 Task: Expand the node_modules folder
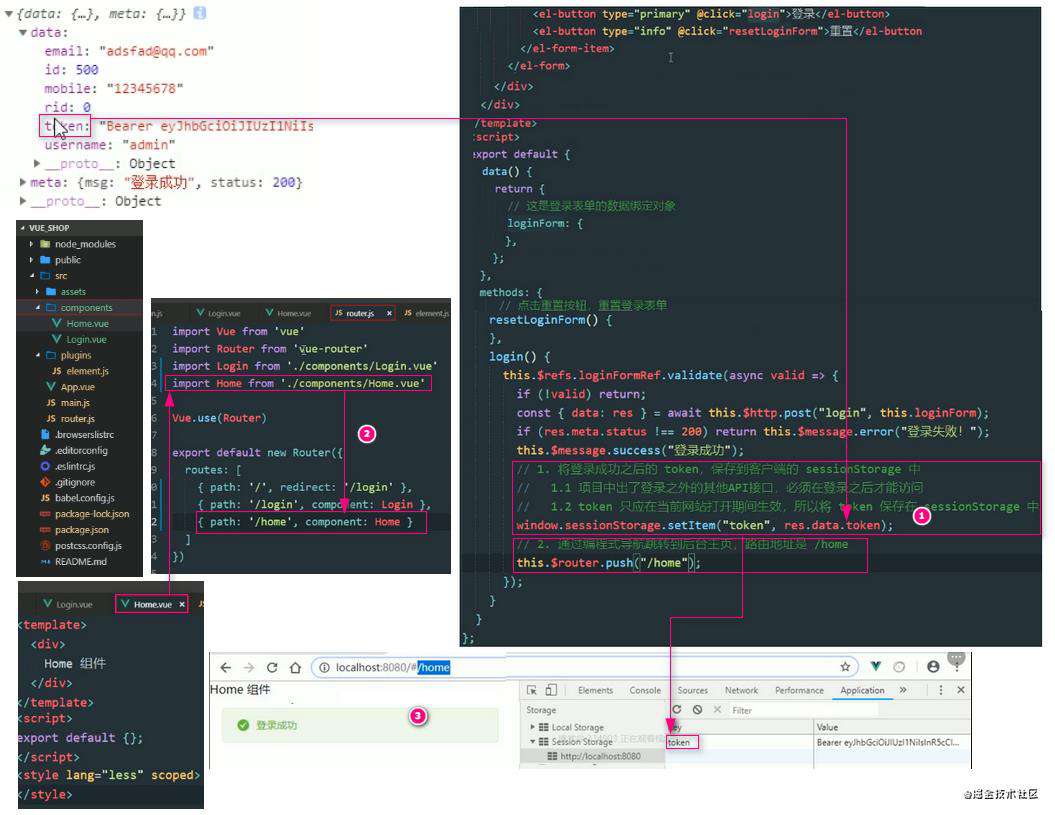click(31, 244)
